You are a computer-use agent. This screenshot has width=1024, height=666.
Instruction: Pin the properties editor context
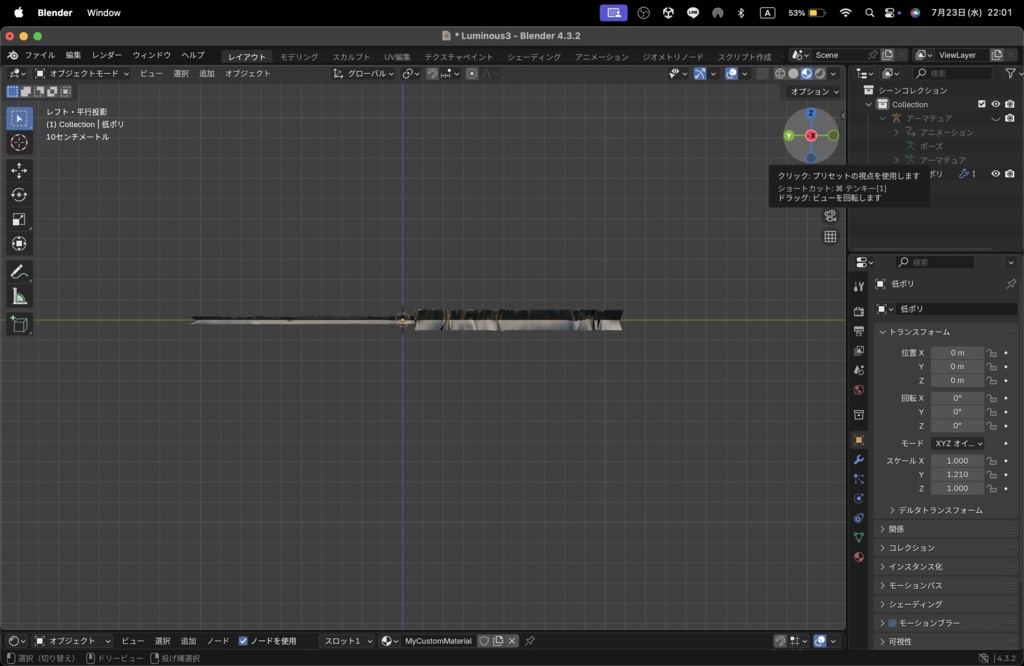coord(1011,283)
